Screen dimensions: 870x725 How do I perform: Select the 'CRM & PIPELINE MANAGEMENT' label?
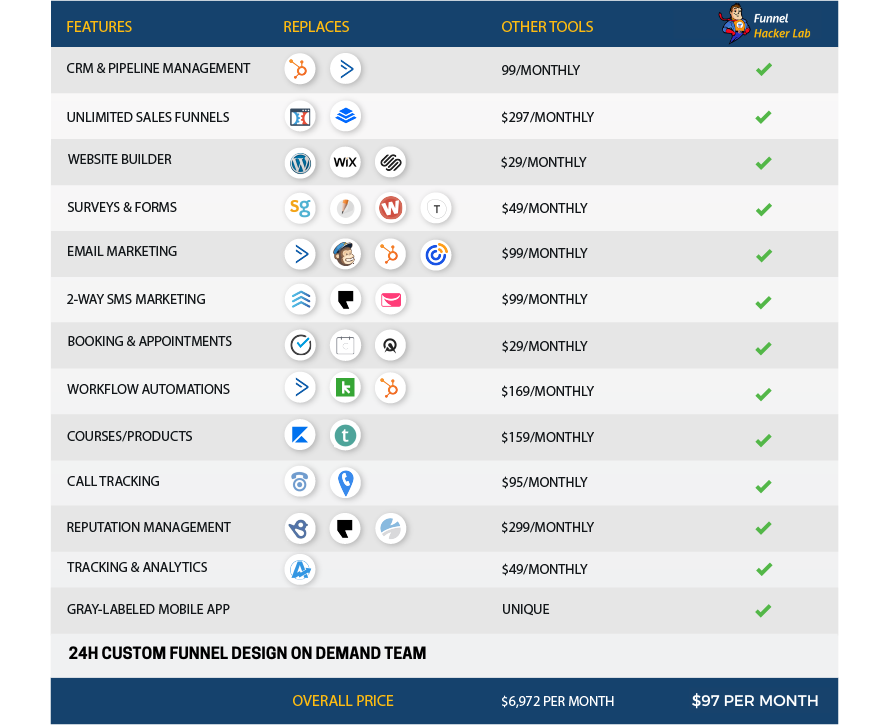pyautogui.click(x=158, y=68)
